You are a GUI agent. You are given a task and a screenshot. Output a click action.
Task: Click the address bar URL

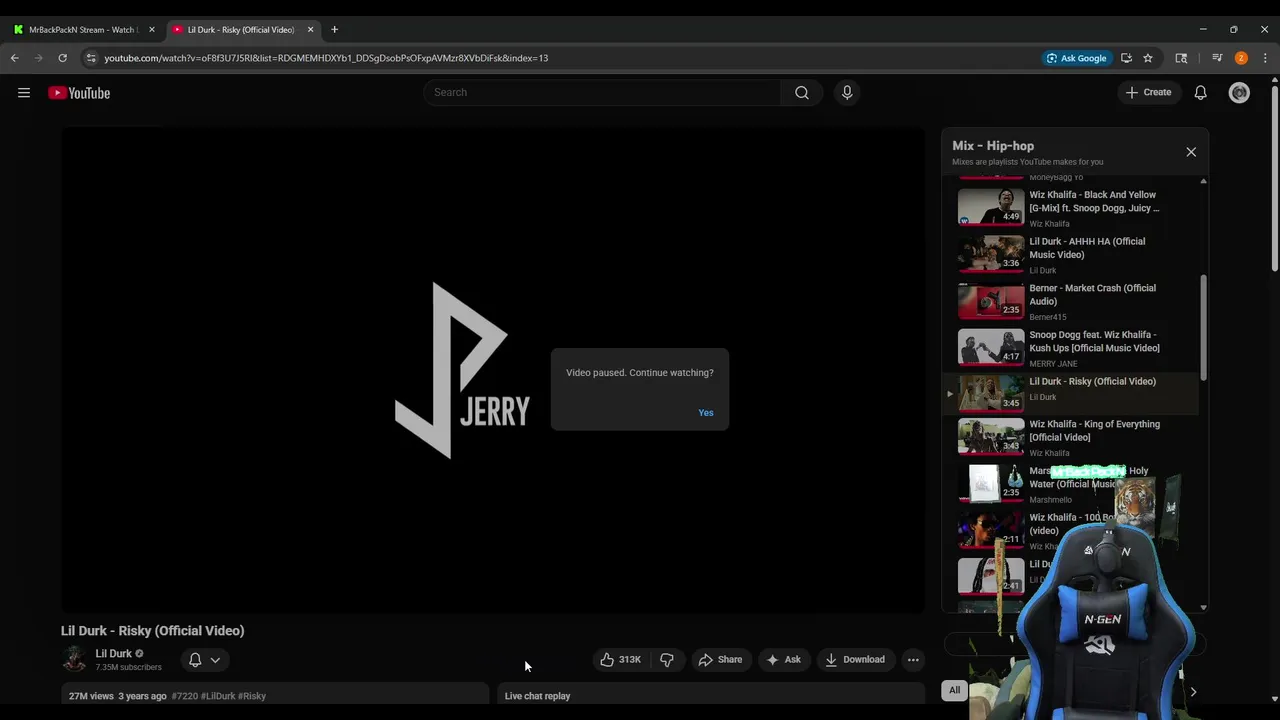(326, 58)
